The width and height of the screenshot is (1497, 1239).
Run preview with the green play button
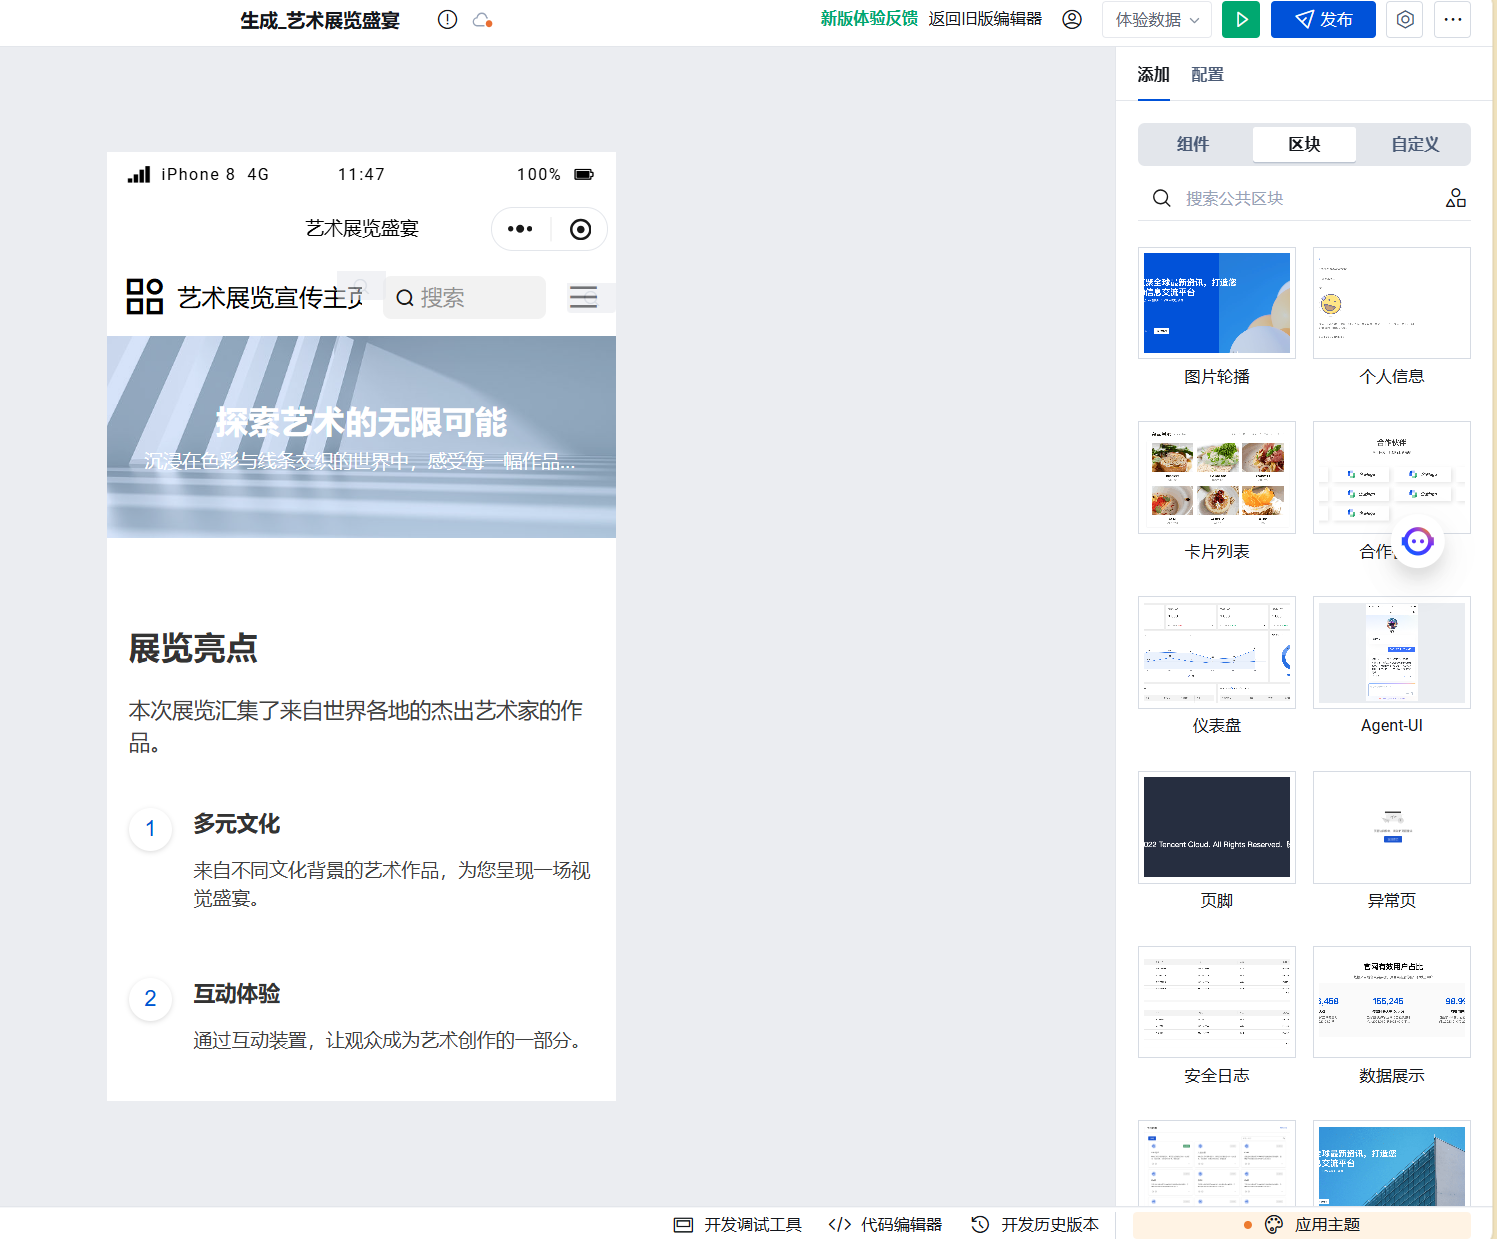pyautogui.click(x=1241, y=19)
